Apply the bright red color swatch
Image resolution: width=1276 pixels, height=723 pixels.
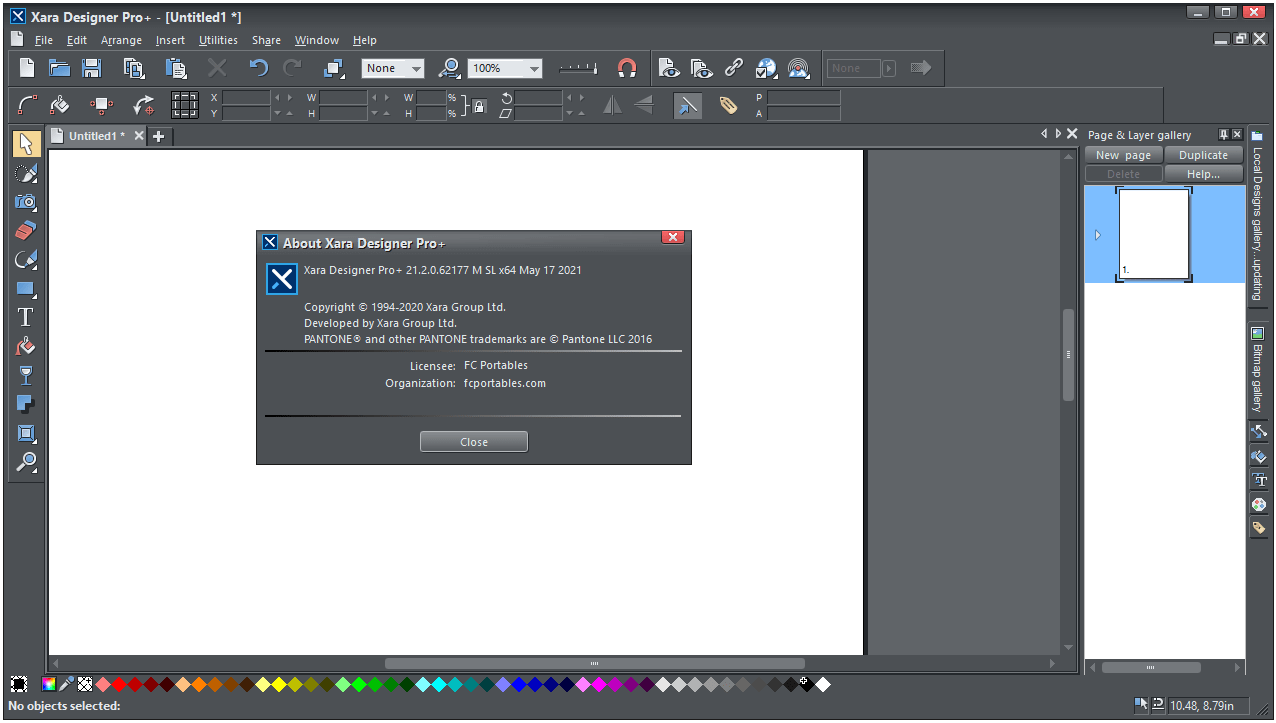[119, 685]
